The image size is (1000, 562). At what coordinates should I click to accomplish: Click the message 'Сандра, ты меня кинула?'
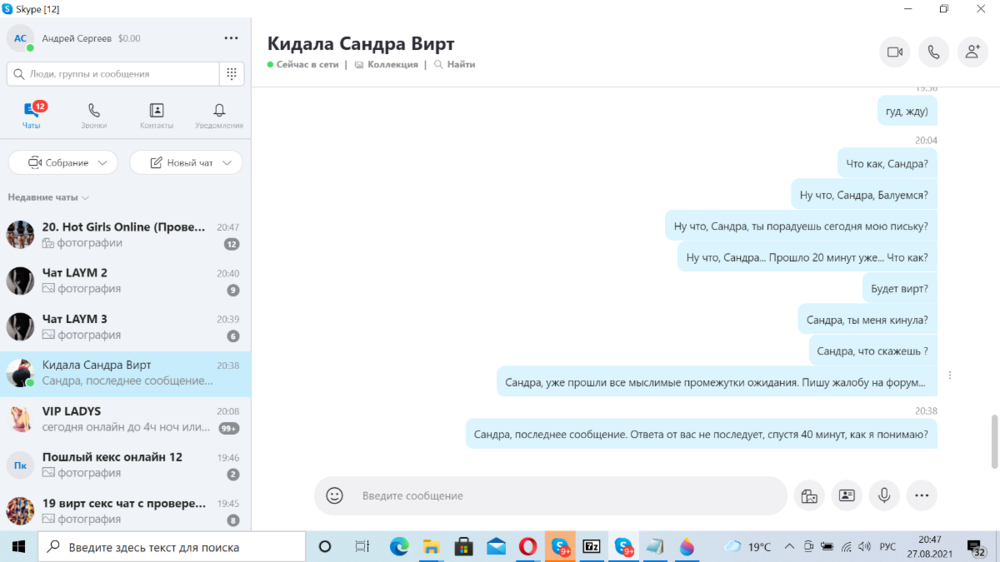pyautogui.click(x=867, y=320)
